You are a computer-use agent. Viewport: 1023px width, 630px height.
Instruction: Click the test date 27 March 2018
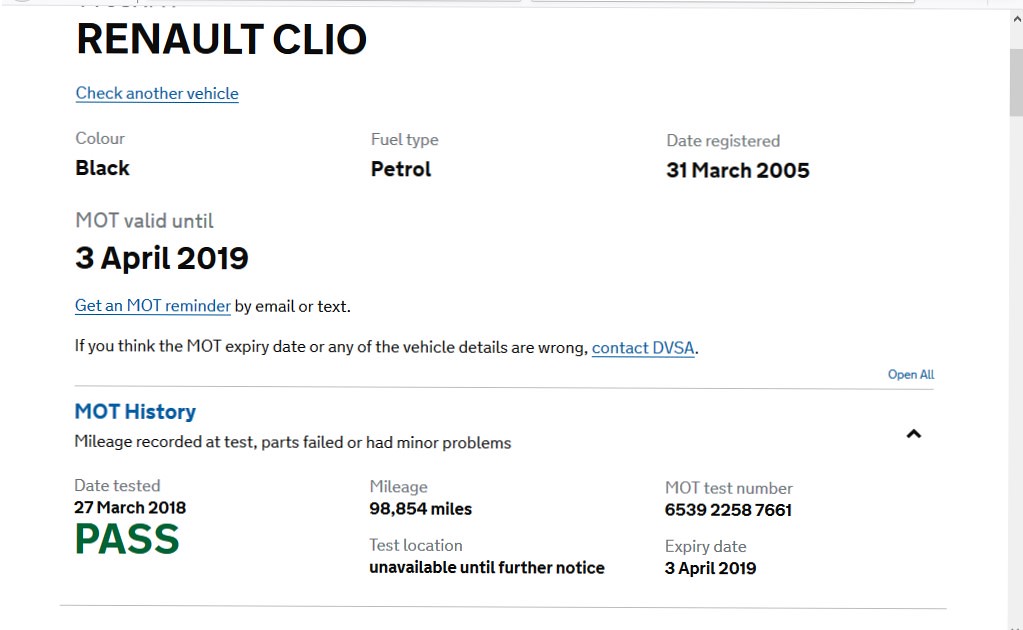click(x=130, y=507)
